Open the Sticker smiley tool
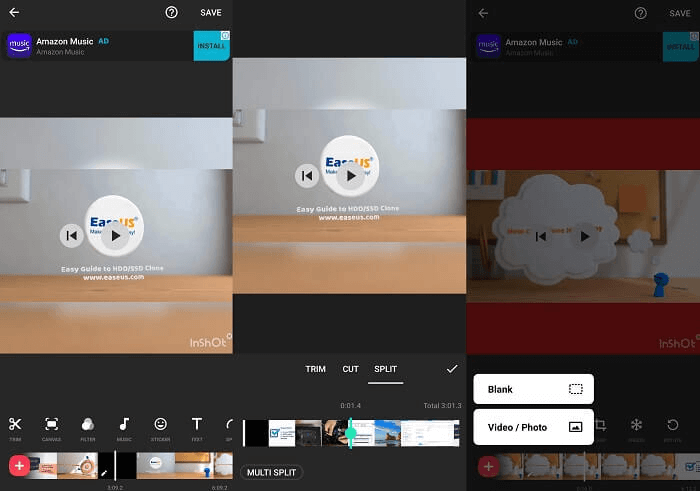 160,426
